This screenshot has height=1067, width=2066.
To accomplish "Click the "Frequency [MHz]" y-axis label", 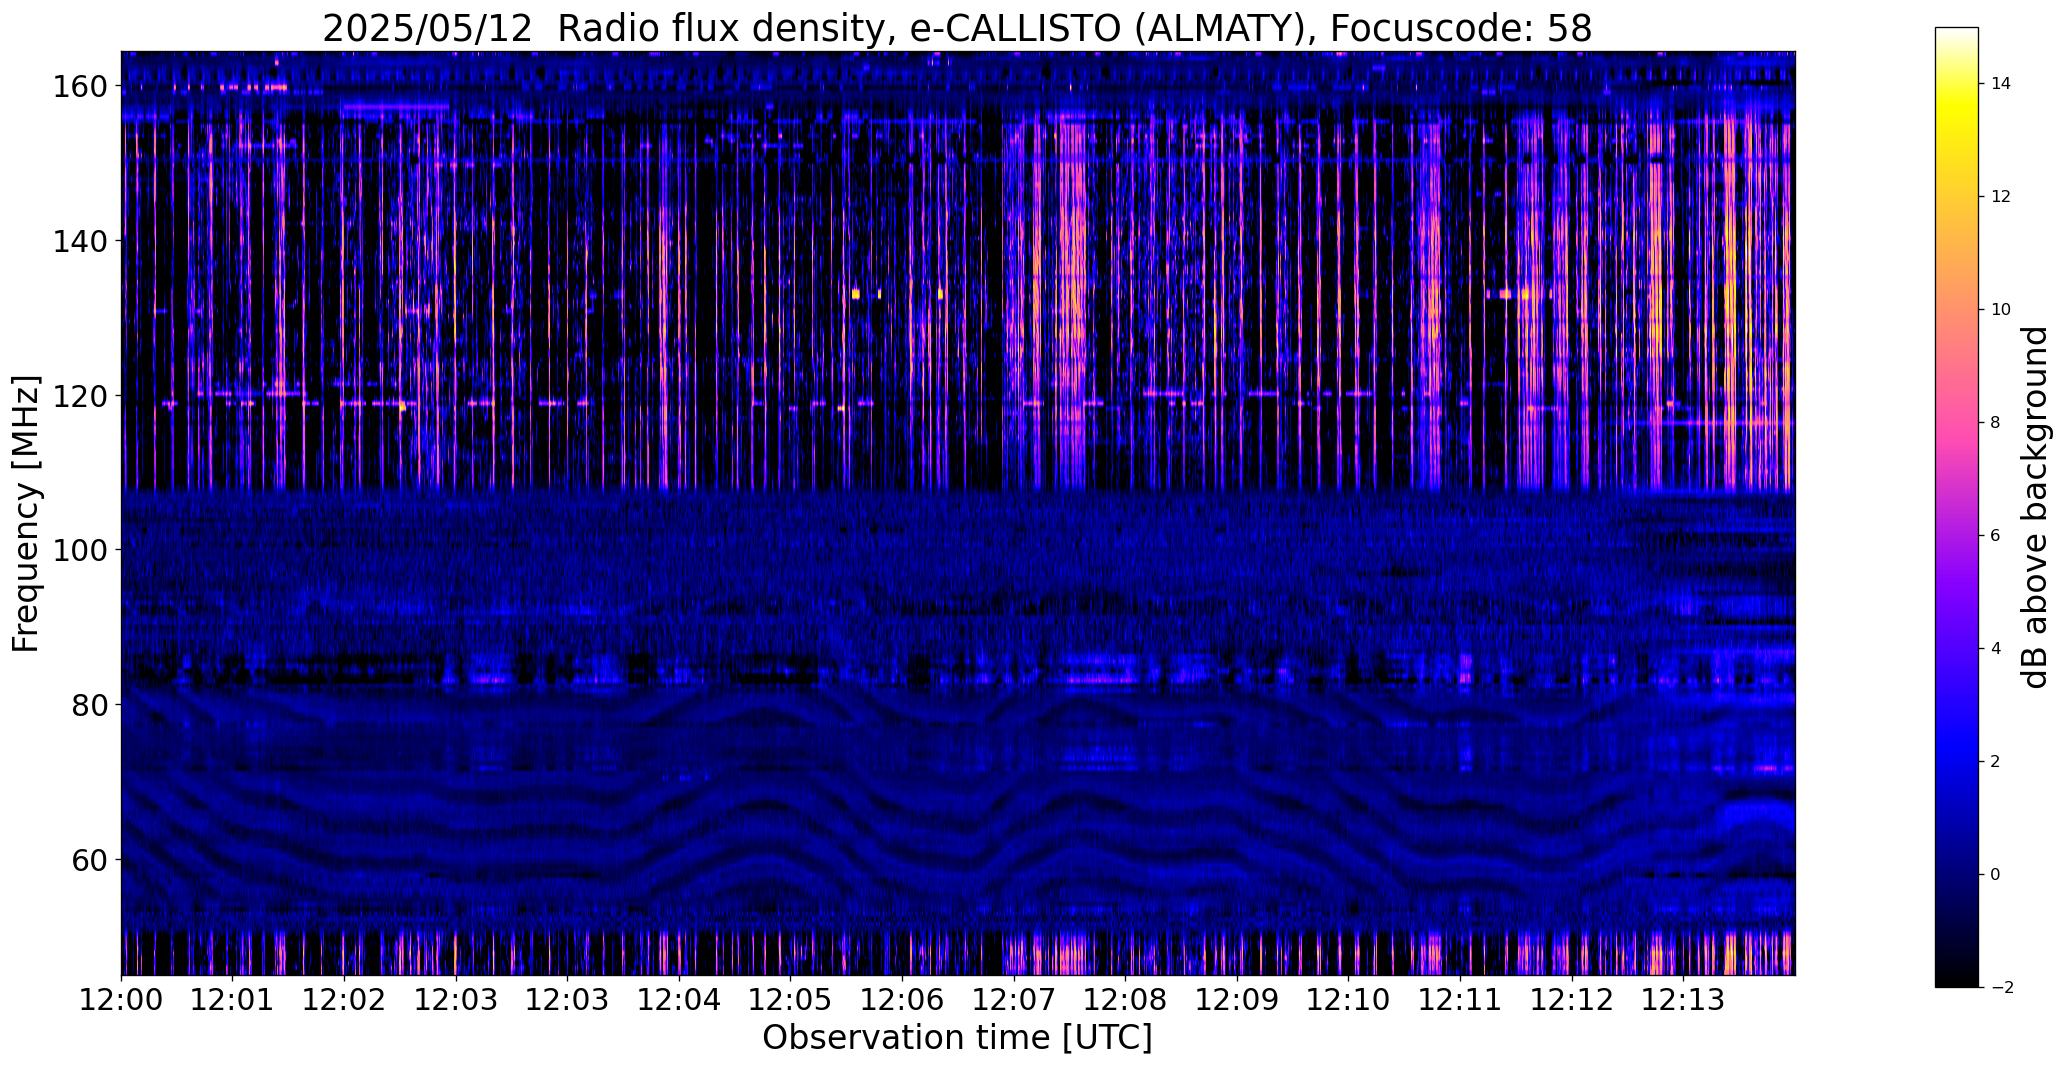I will point(26,514).
